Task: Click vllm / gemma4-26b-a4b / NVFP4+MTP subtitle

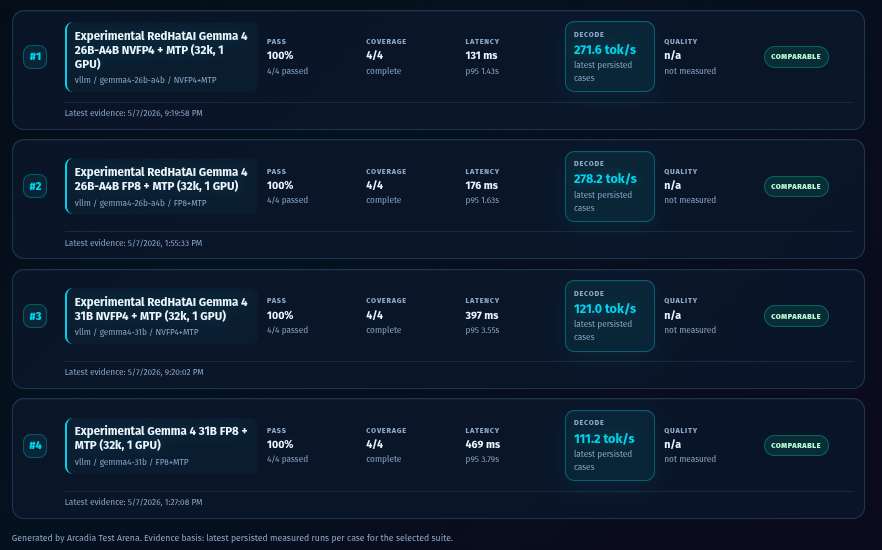Action: click(145, 80)
